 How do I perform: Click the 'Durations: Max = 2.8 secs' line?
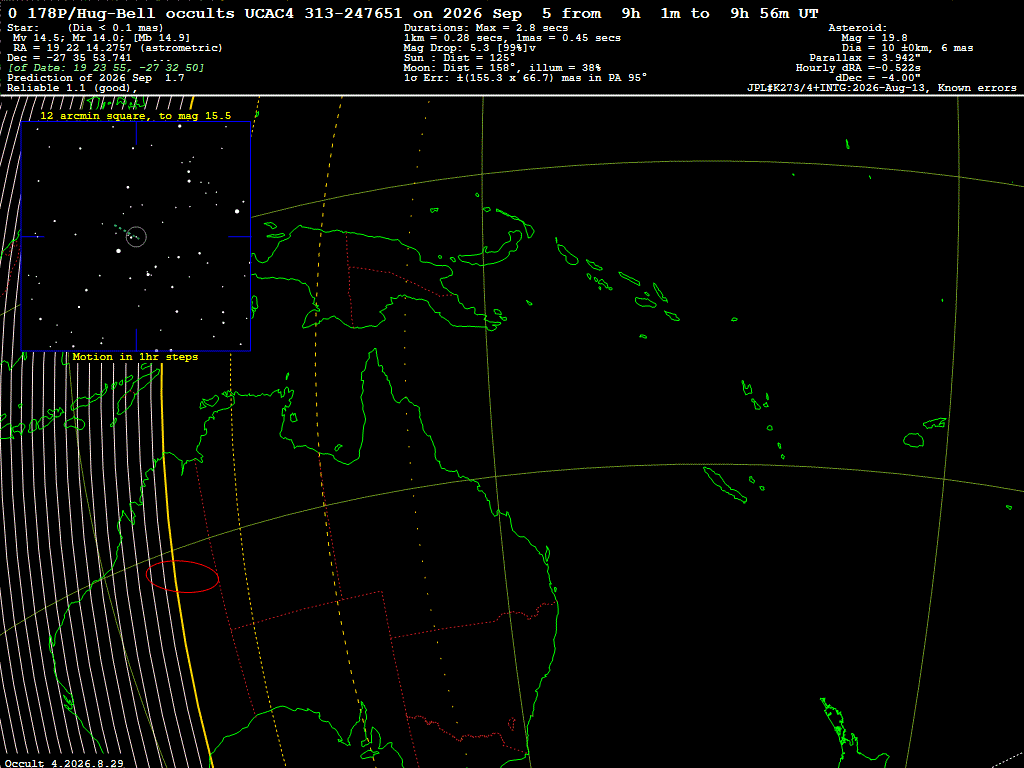pyautogui.click(x=486, y=28)
